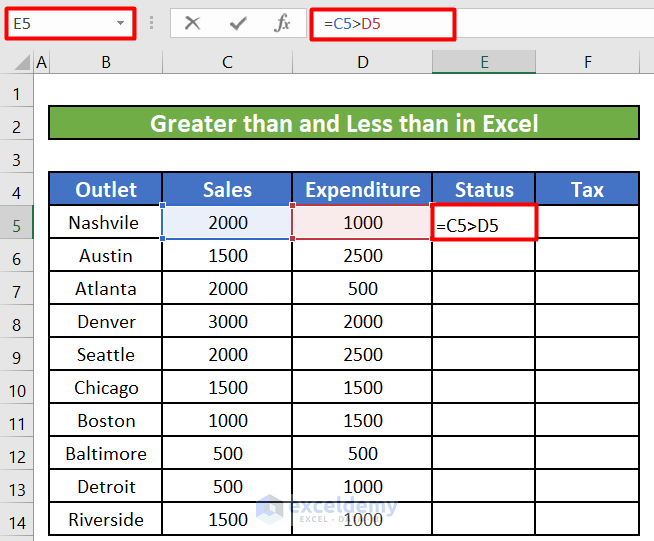Screen dimensions: 654x541
Task: Click the formula bar grip dots
Action: point(151,23)
